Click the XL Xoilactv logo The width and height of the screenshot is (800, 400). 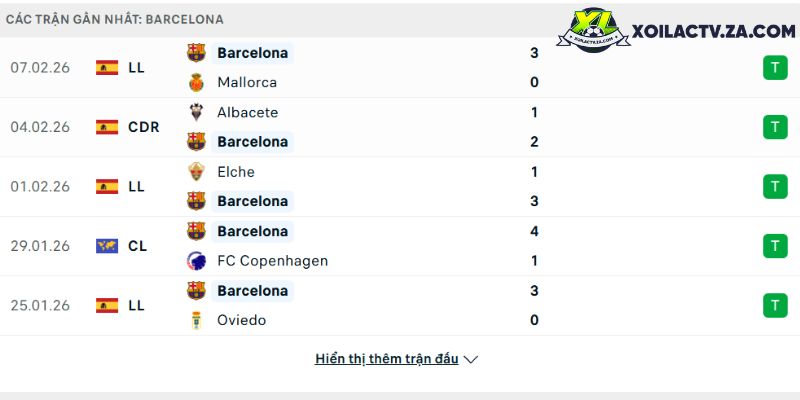point(593,30)
